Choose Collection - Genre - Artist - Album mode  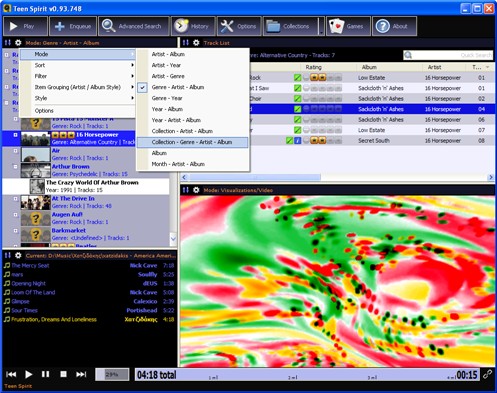pyautogui.click(x=193, y=142)
